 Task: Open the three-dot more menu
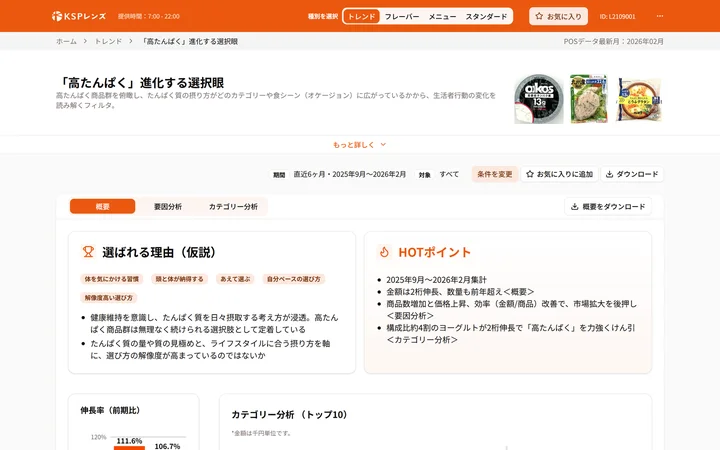click(x=660, y=16)
